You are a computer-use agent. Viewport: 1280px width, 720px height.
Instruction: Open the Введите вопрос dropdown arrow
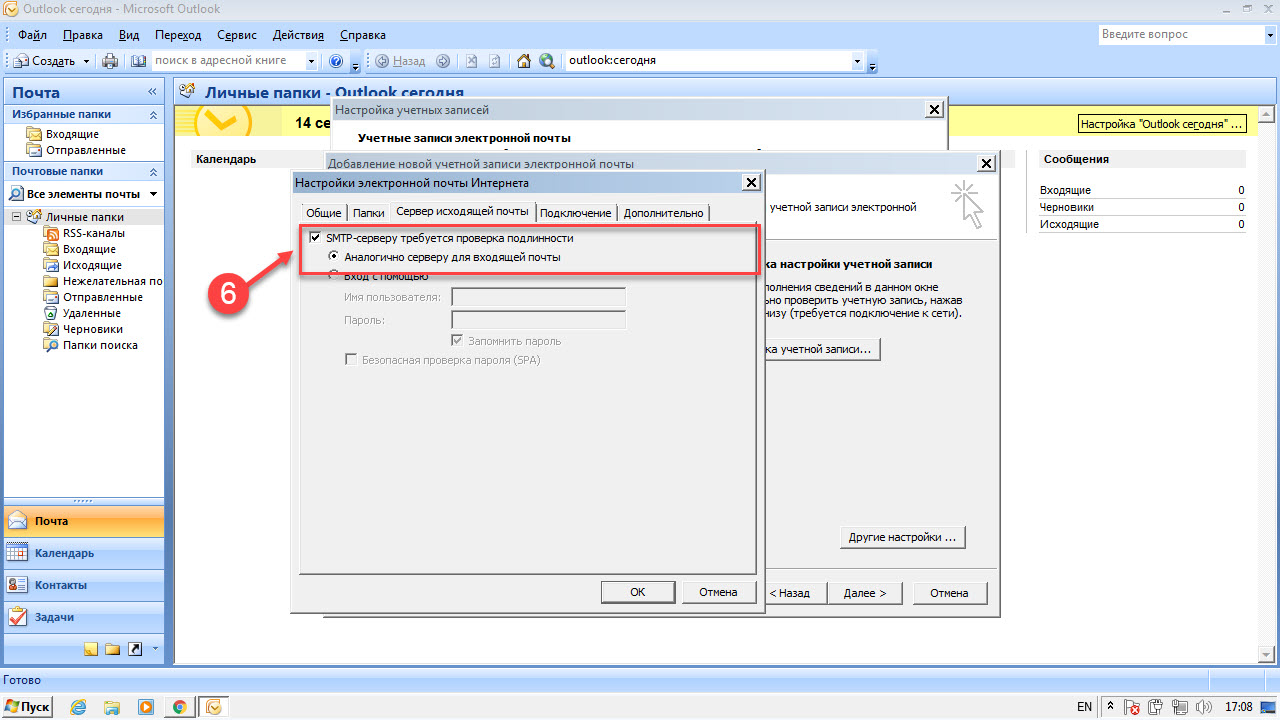click(x=1269, y=35)
